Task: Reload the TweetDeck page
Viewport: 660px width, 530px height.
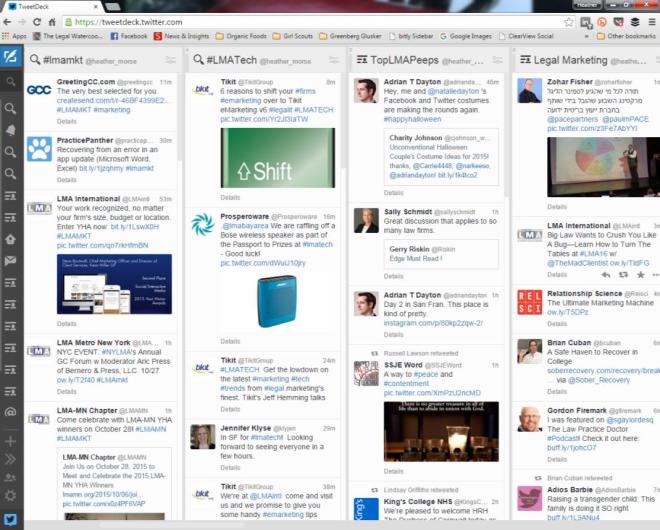Action: [x=37, y=22]
